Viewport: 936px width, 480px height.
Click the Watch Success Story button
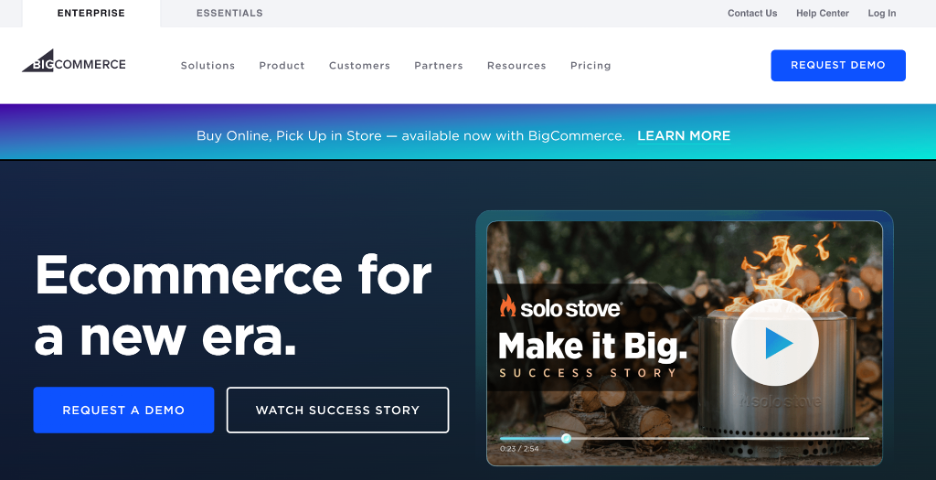(x=338, y=410)
